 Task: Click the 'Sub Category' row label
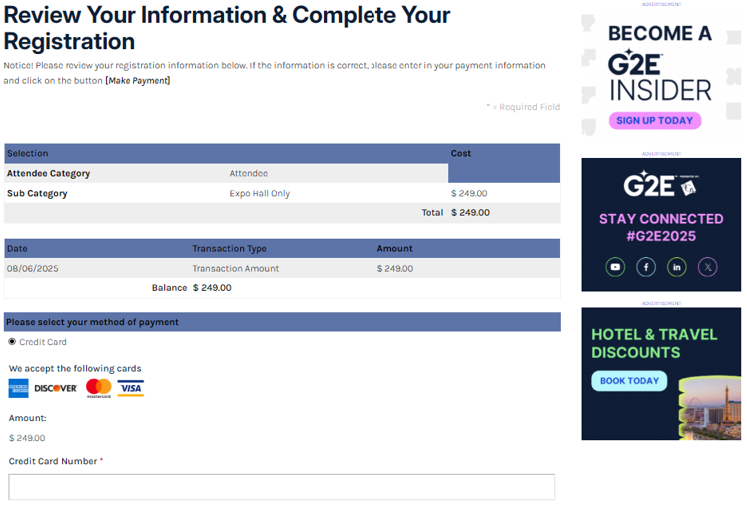(x=37, y=193)
